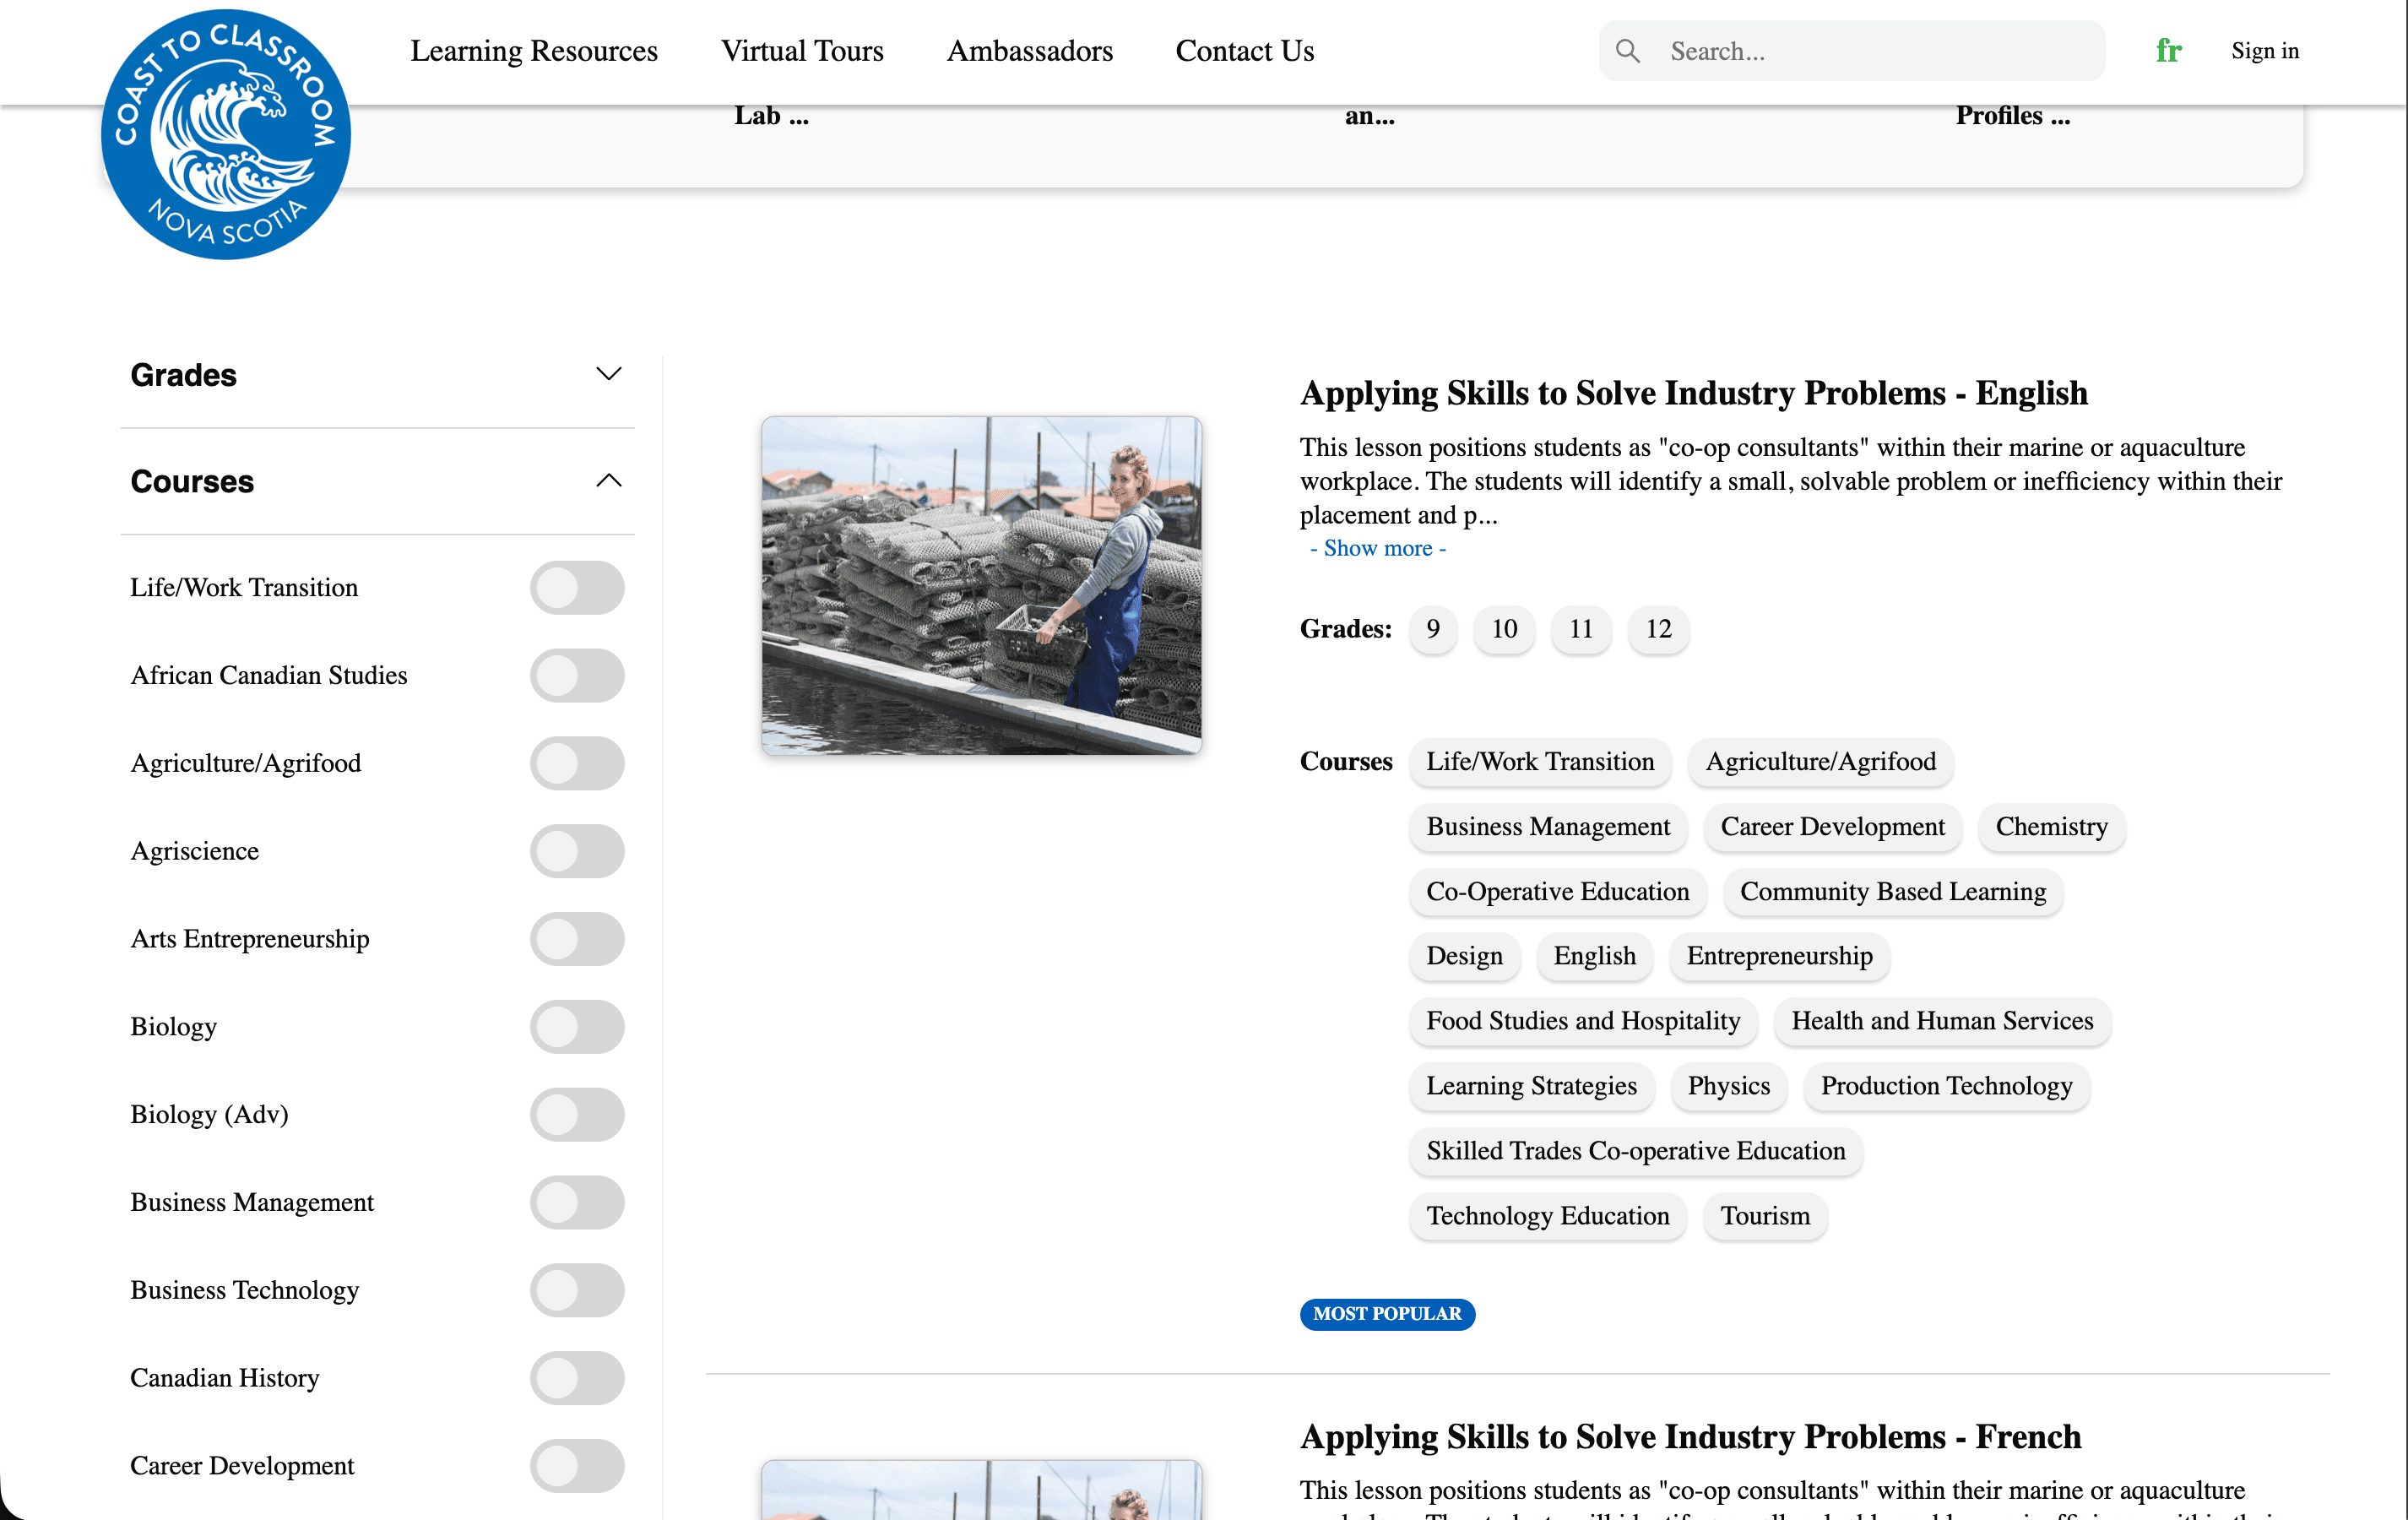Open Applying Skills to Solve Industry Problems - English
Viewport: 2408px width, 1520px height.
click(x=1693, y=393)
